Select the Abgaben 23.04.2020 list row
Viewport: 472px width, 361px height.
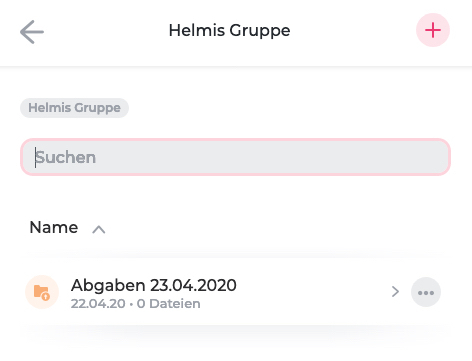tap(233, 292)
